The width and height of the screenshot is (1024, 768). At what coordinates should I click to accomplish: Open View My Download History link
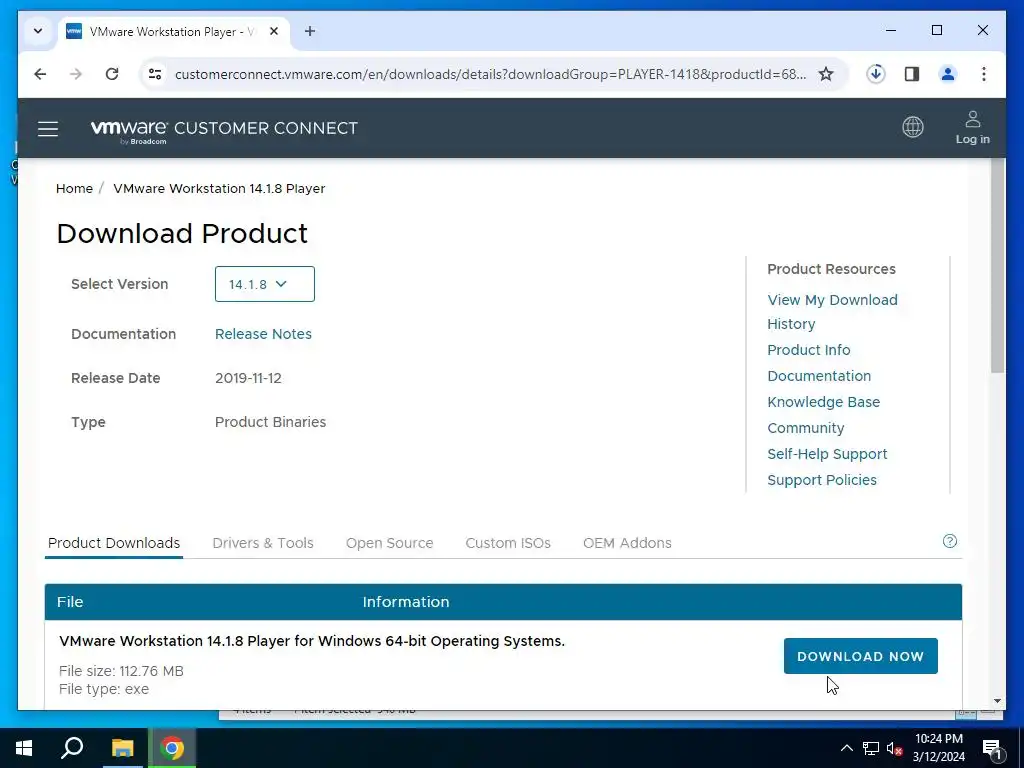[x=832, y=312]
